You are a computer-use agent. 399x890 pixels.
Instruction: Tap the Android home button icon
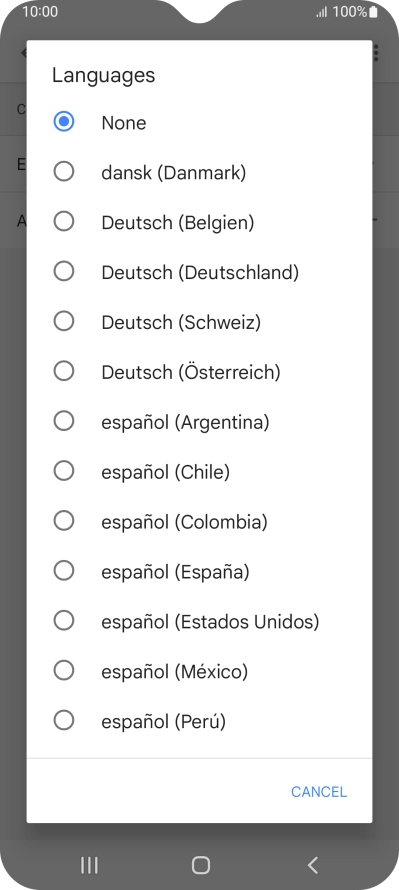[x=200, y=865]
